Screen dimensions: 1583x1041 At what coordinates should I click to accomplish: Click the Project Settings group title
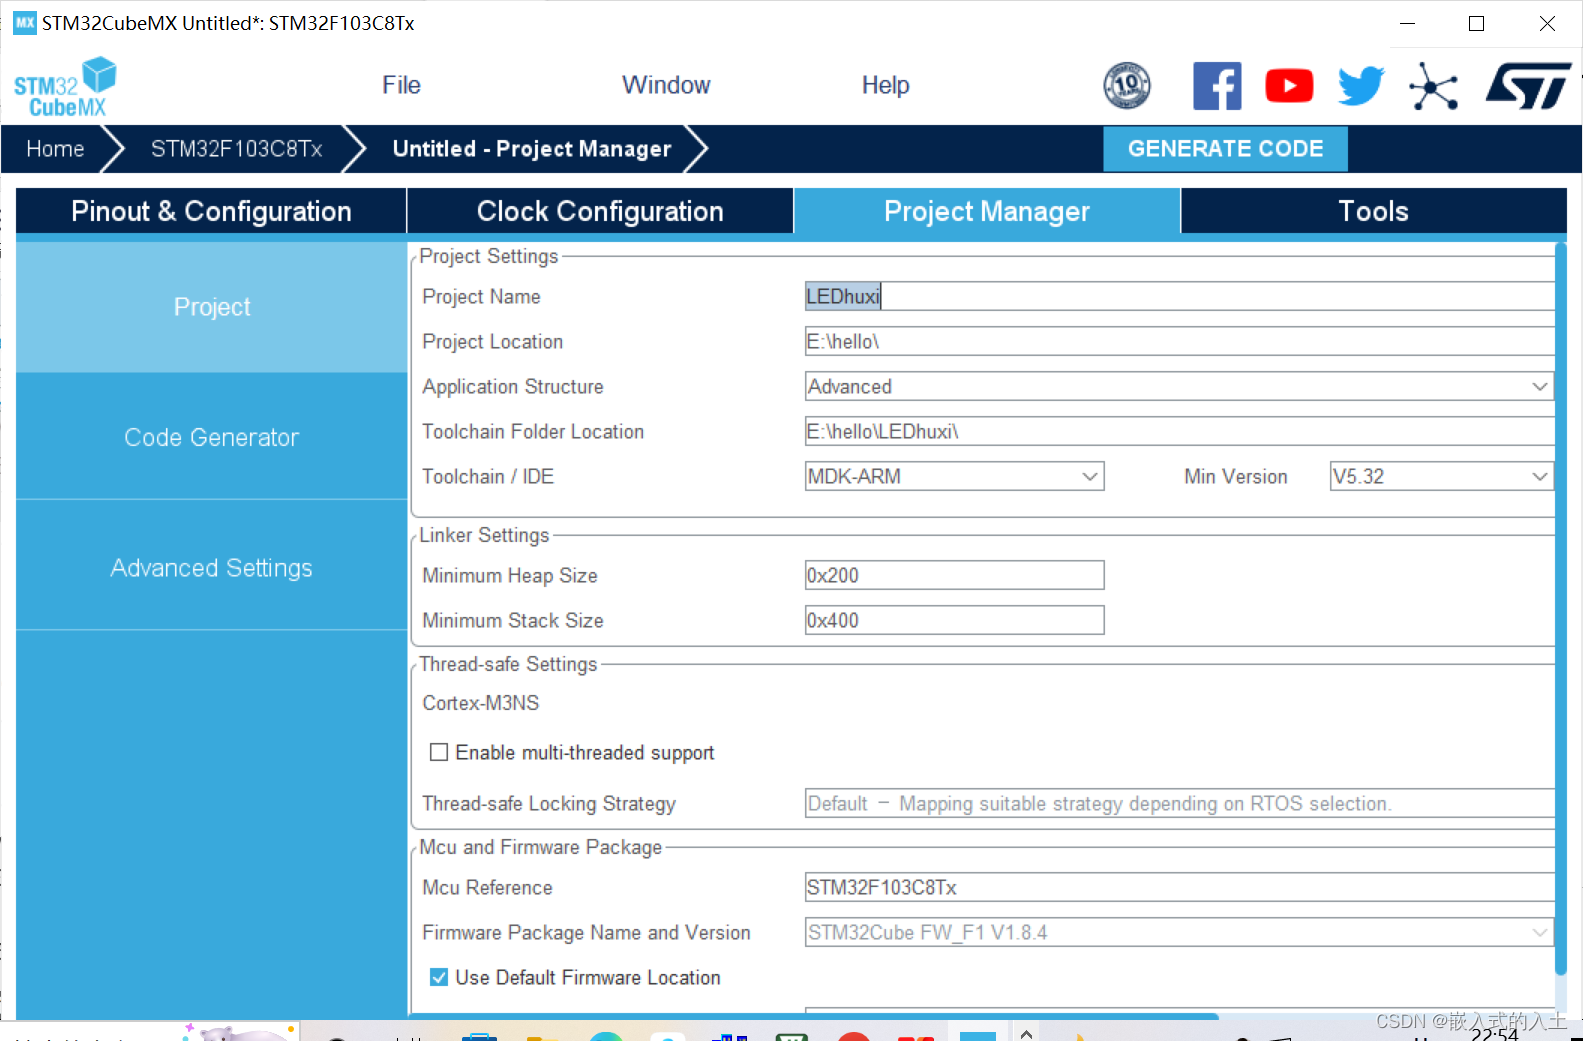[488, 256]
